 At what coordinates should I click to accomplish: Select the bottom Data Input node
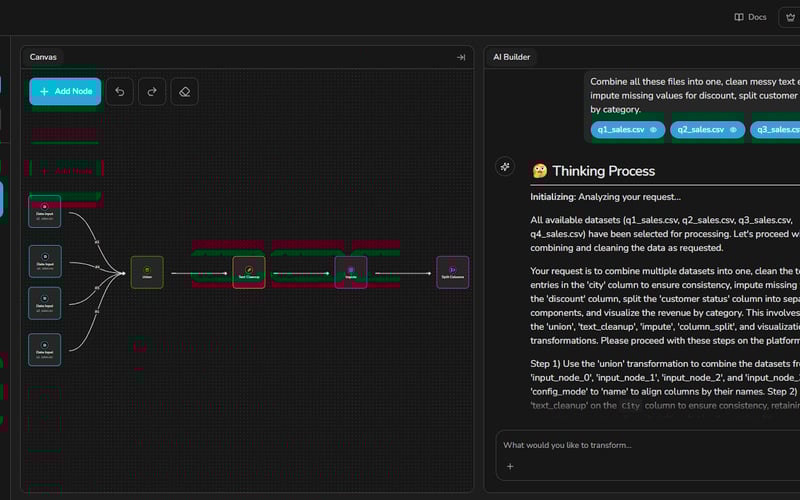(44, 349)
